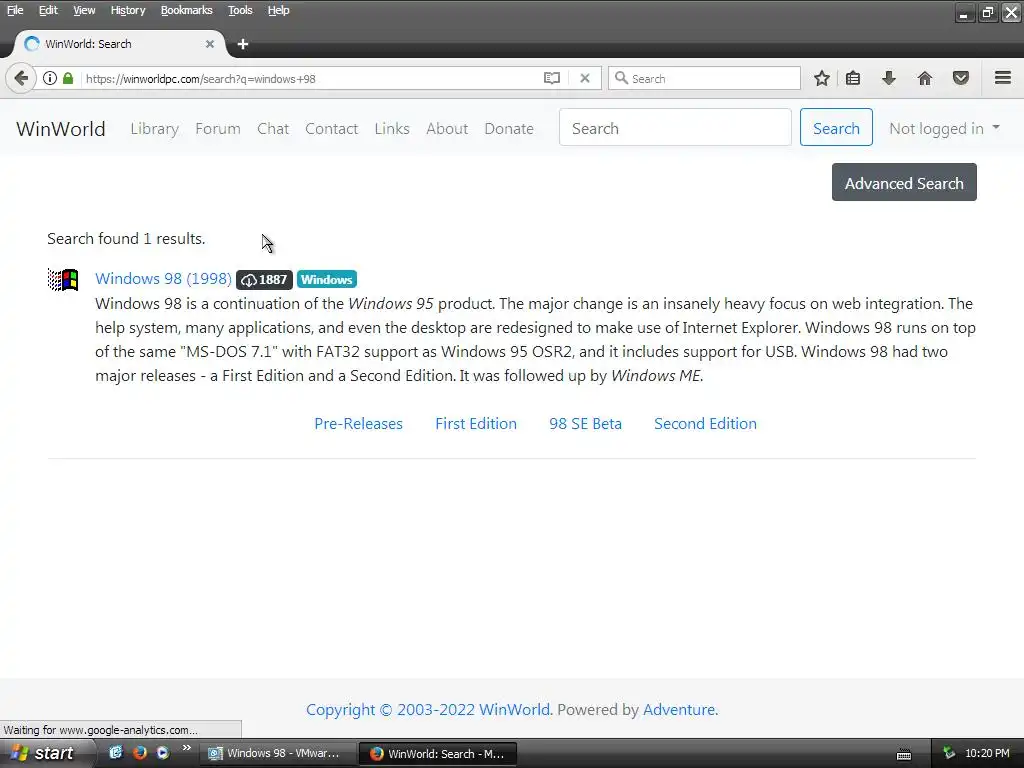Click the 1887 download count badge
The height and width of the screenshot is (768, 1024).
pos(264,280)
